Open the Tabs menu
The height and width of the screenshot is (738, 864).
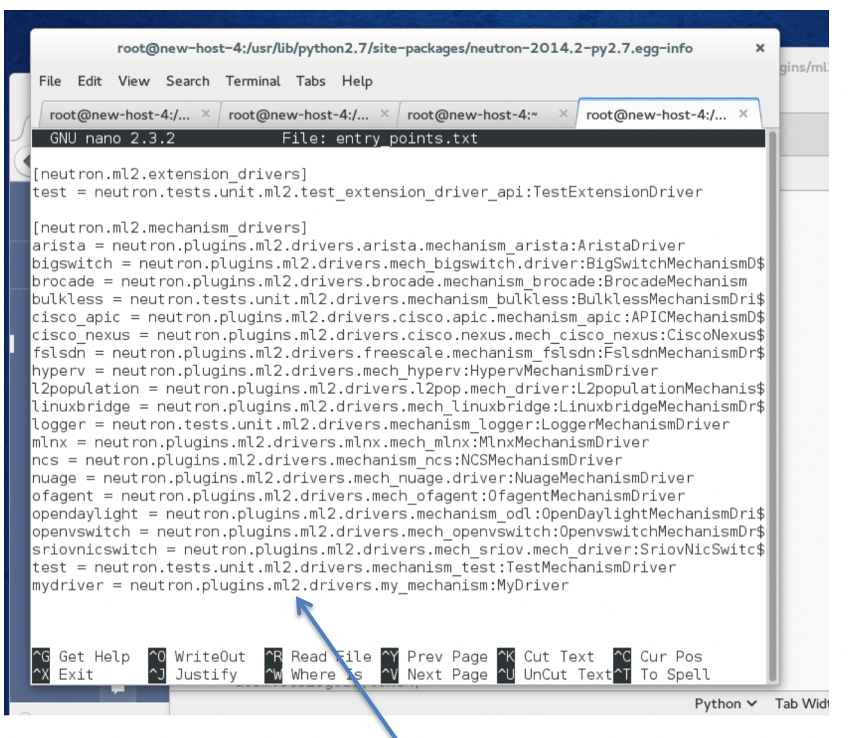pos(310,82)
